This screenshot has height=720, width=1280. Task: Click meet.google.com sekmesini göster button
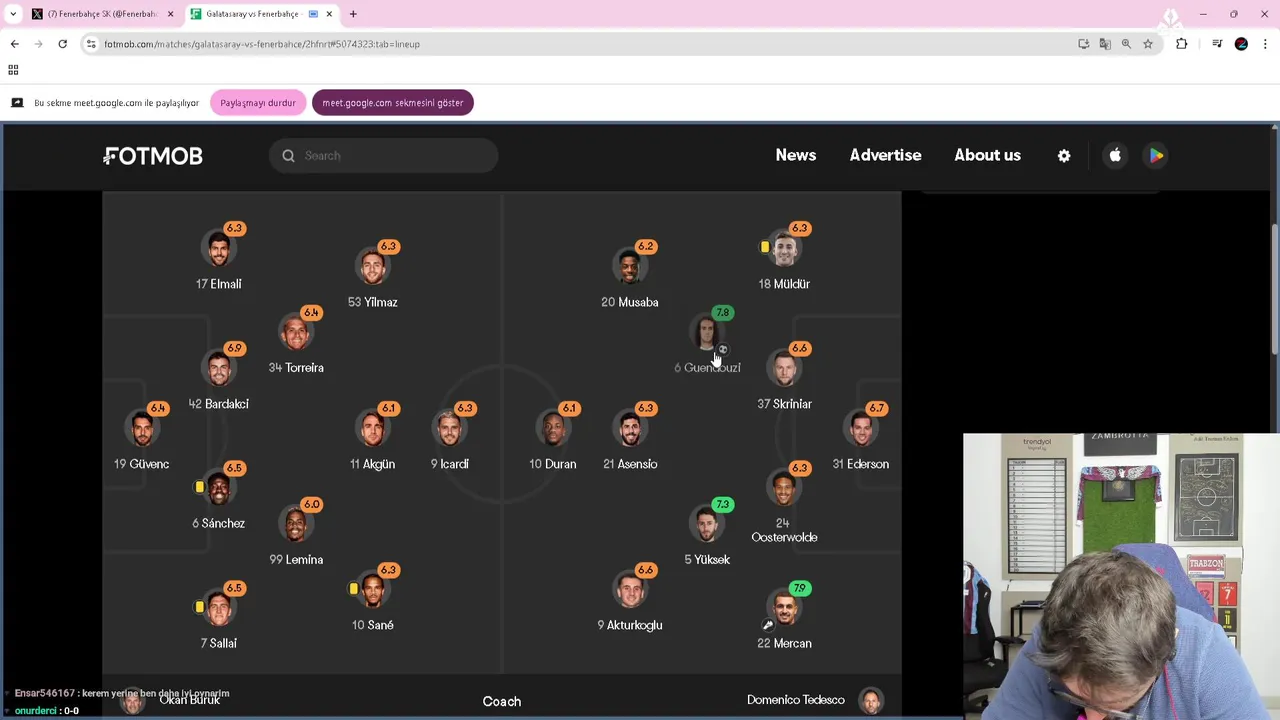tap(393, 103)
